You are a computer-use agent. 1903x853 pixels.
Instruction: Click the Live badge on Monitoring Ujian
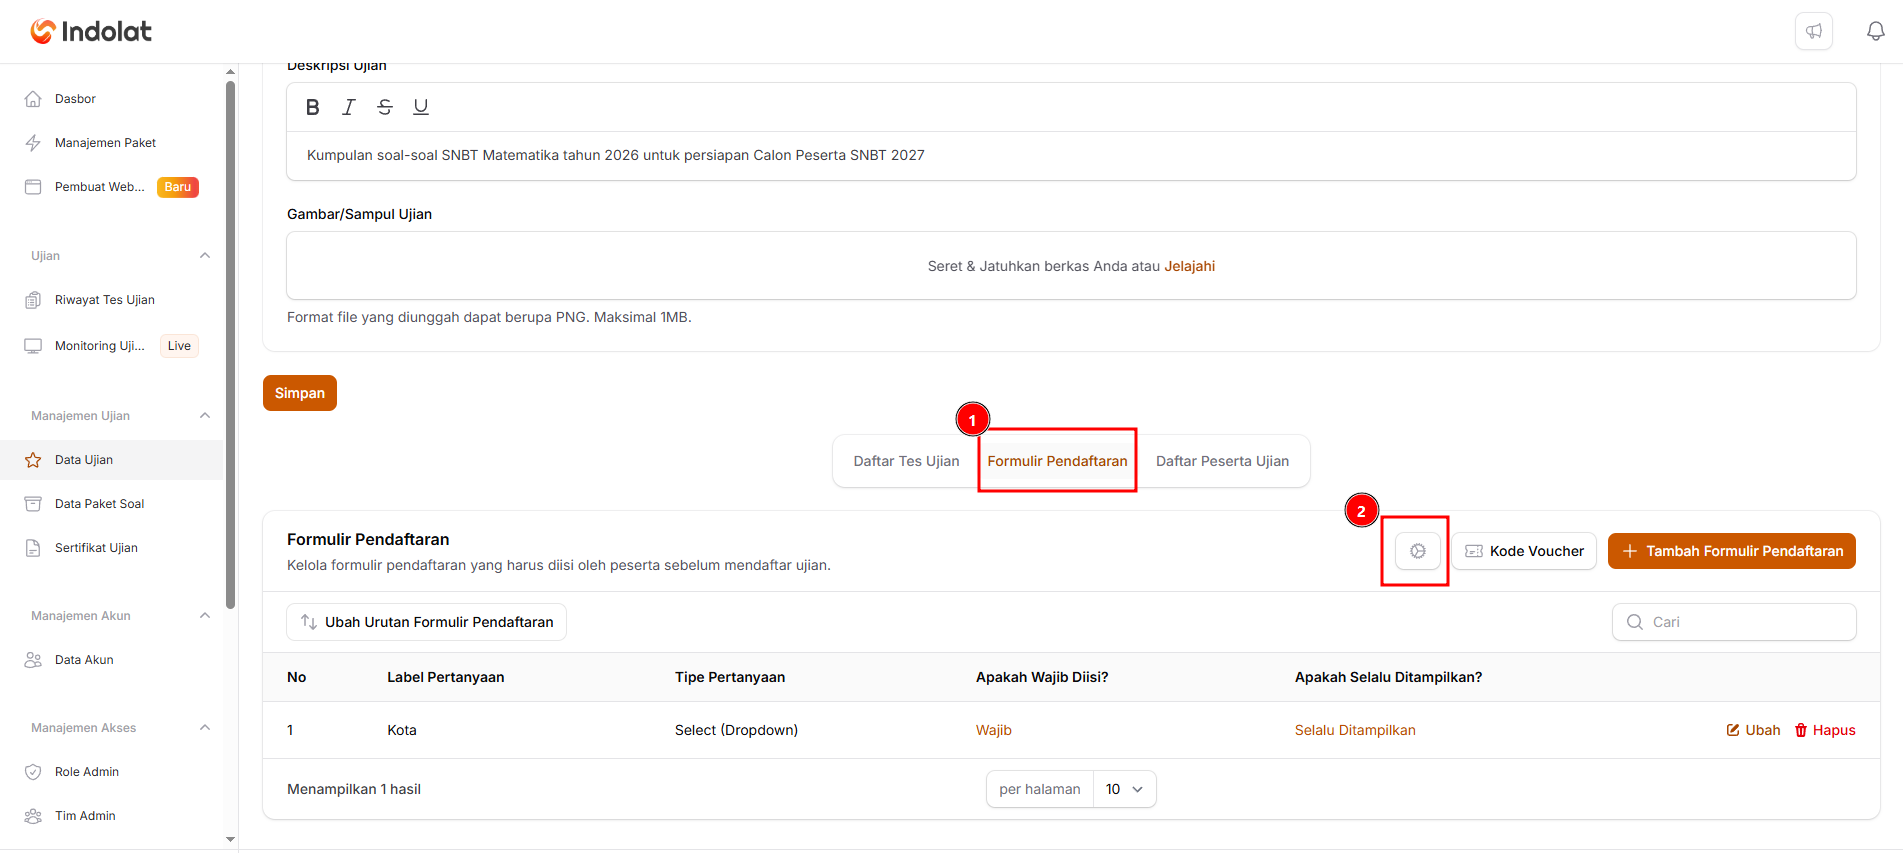click(x=179, y=346)
